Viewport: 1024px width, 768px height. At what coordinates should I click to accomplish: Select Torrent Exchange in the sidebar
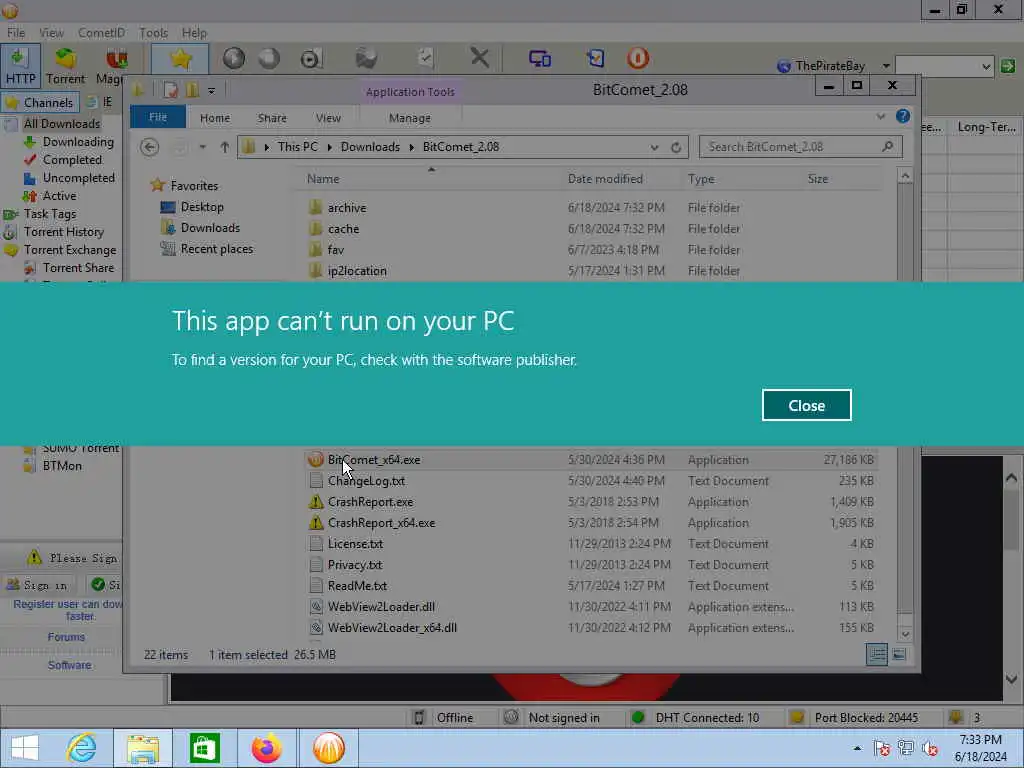click(70, 249)
